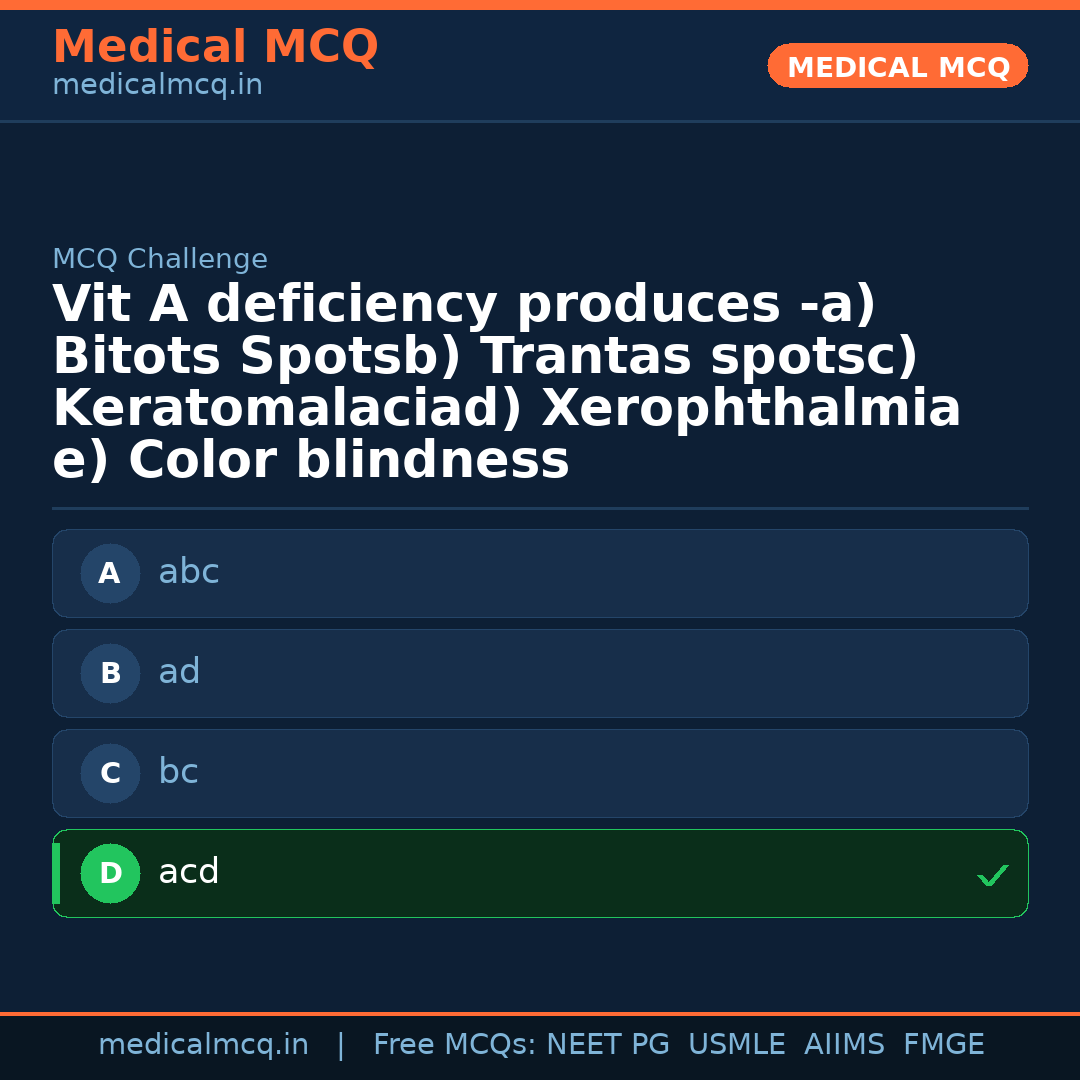Screen dimensions: 1080x1080
Task: Click the AIIMS footer text
Action: tap(844, 1045)
